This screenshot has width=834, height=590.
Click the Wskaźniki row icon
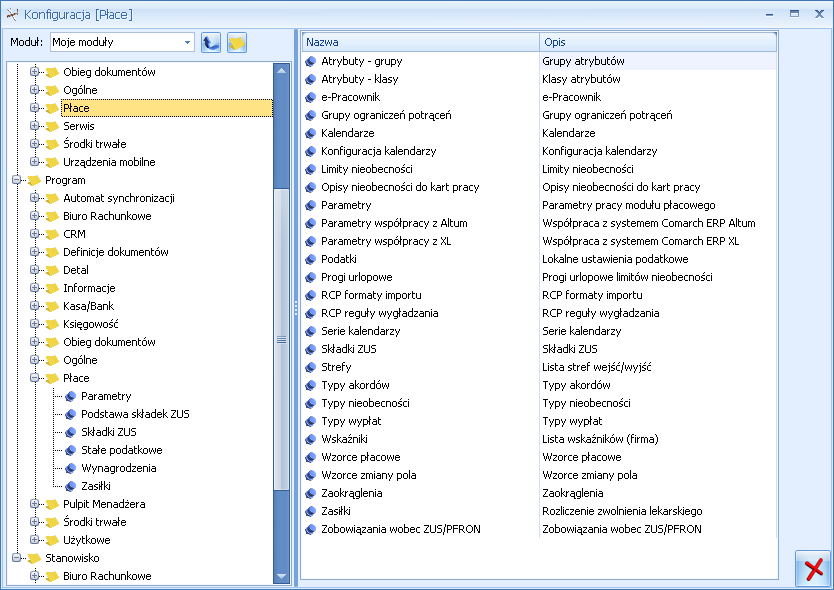point(311,439)
